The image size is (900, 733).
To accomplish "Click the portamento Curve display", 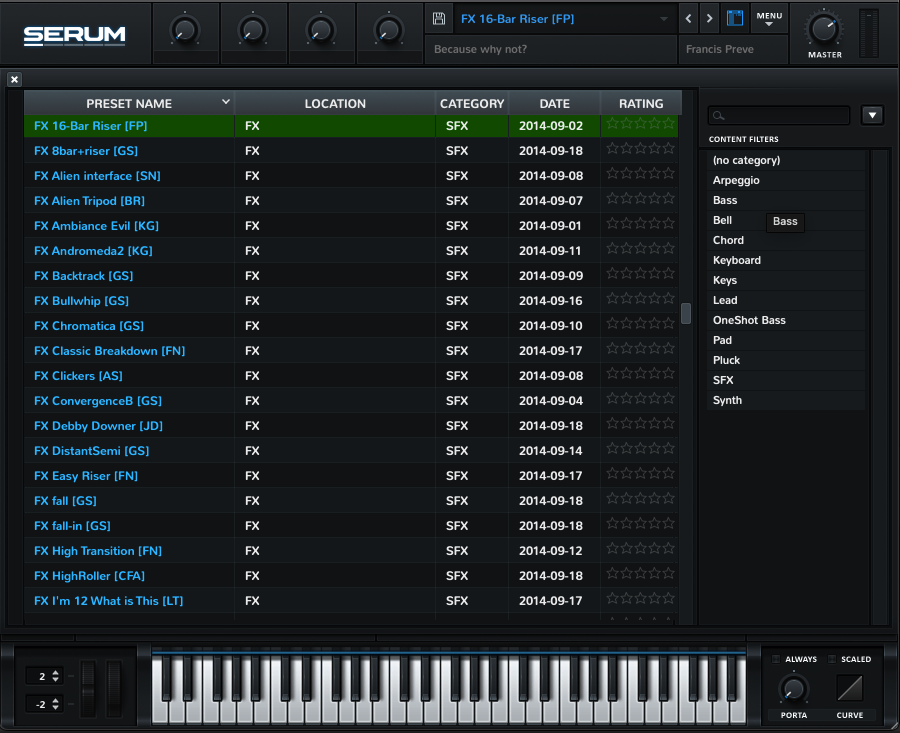I will 849,688.
